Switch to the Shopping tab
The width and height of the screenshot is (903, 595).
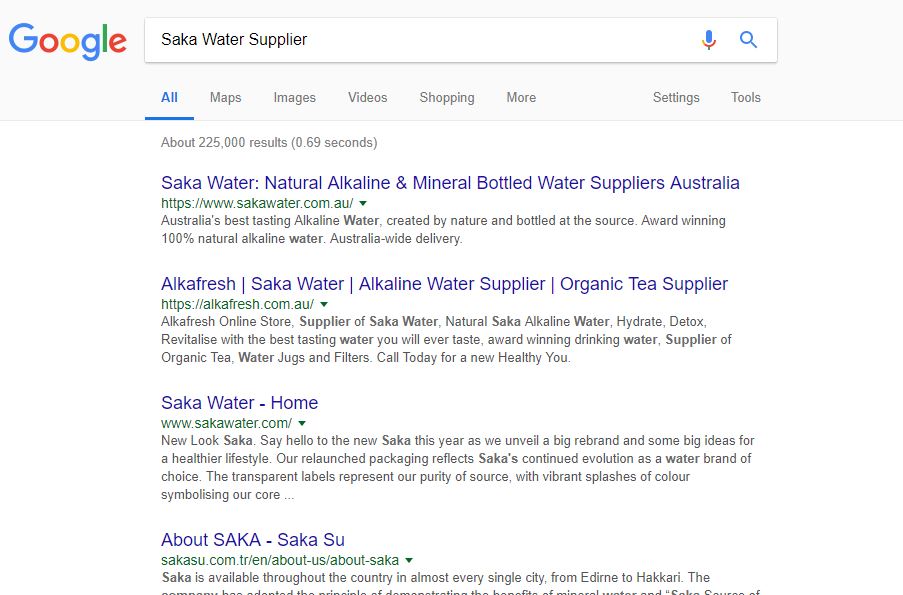[447, 97]
